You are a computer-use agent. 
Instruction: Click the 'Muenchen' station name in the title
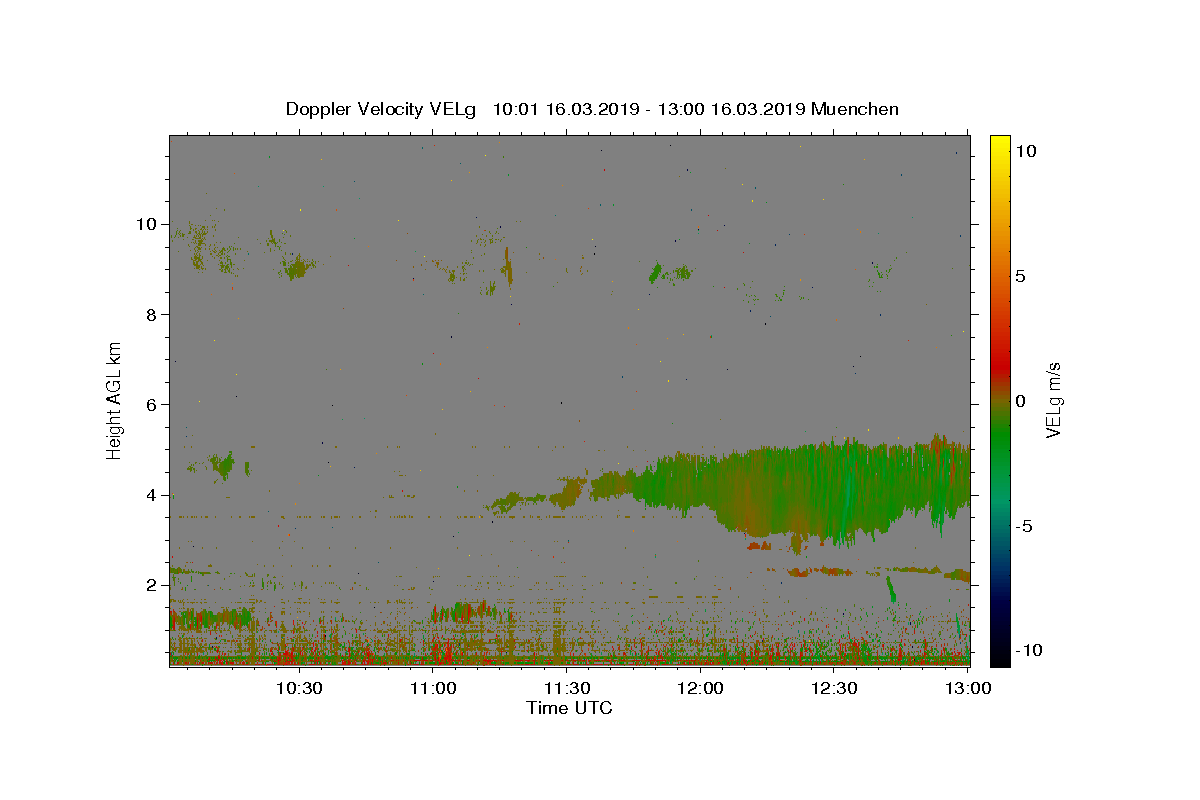[855, 109]
